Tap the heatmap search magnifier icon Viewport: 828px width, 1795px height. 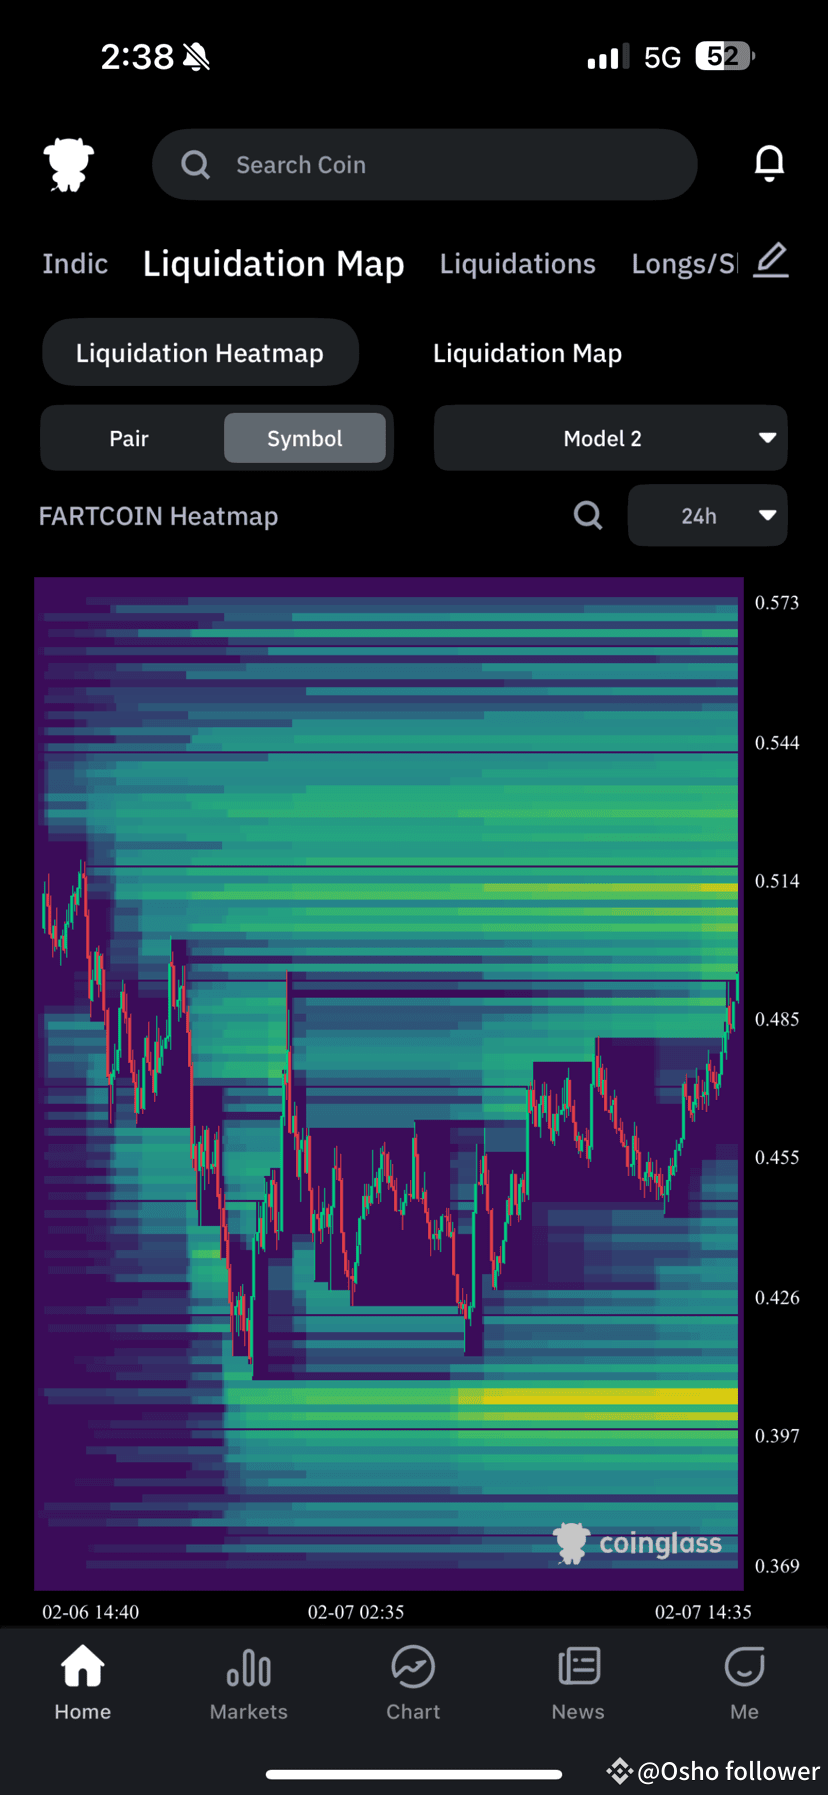(588, 515)
